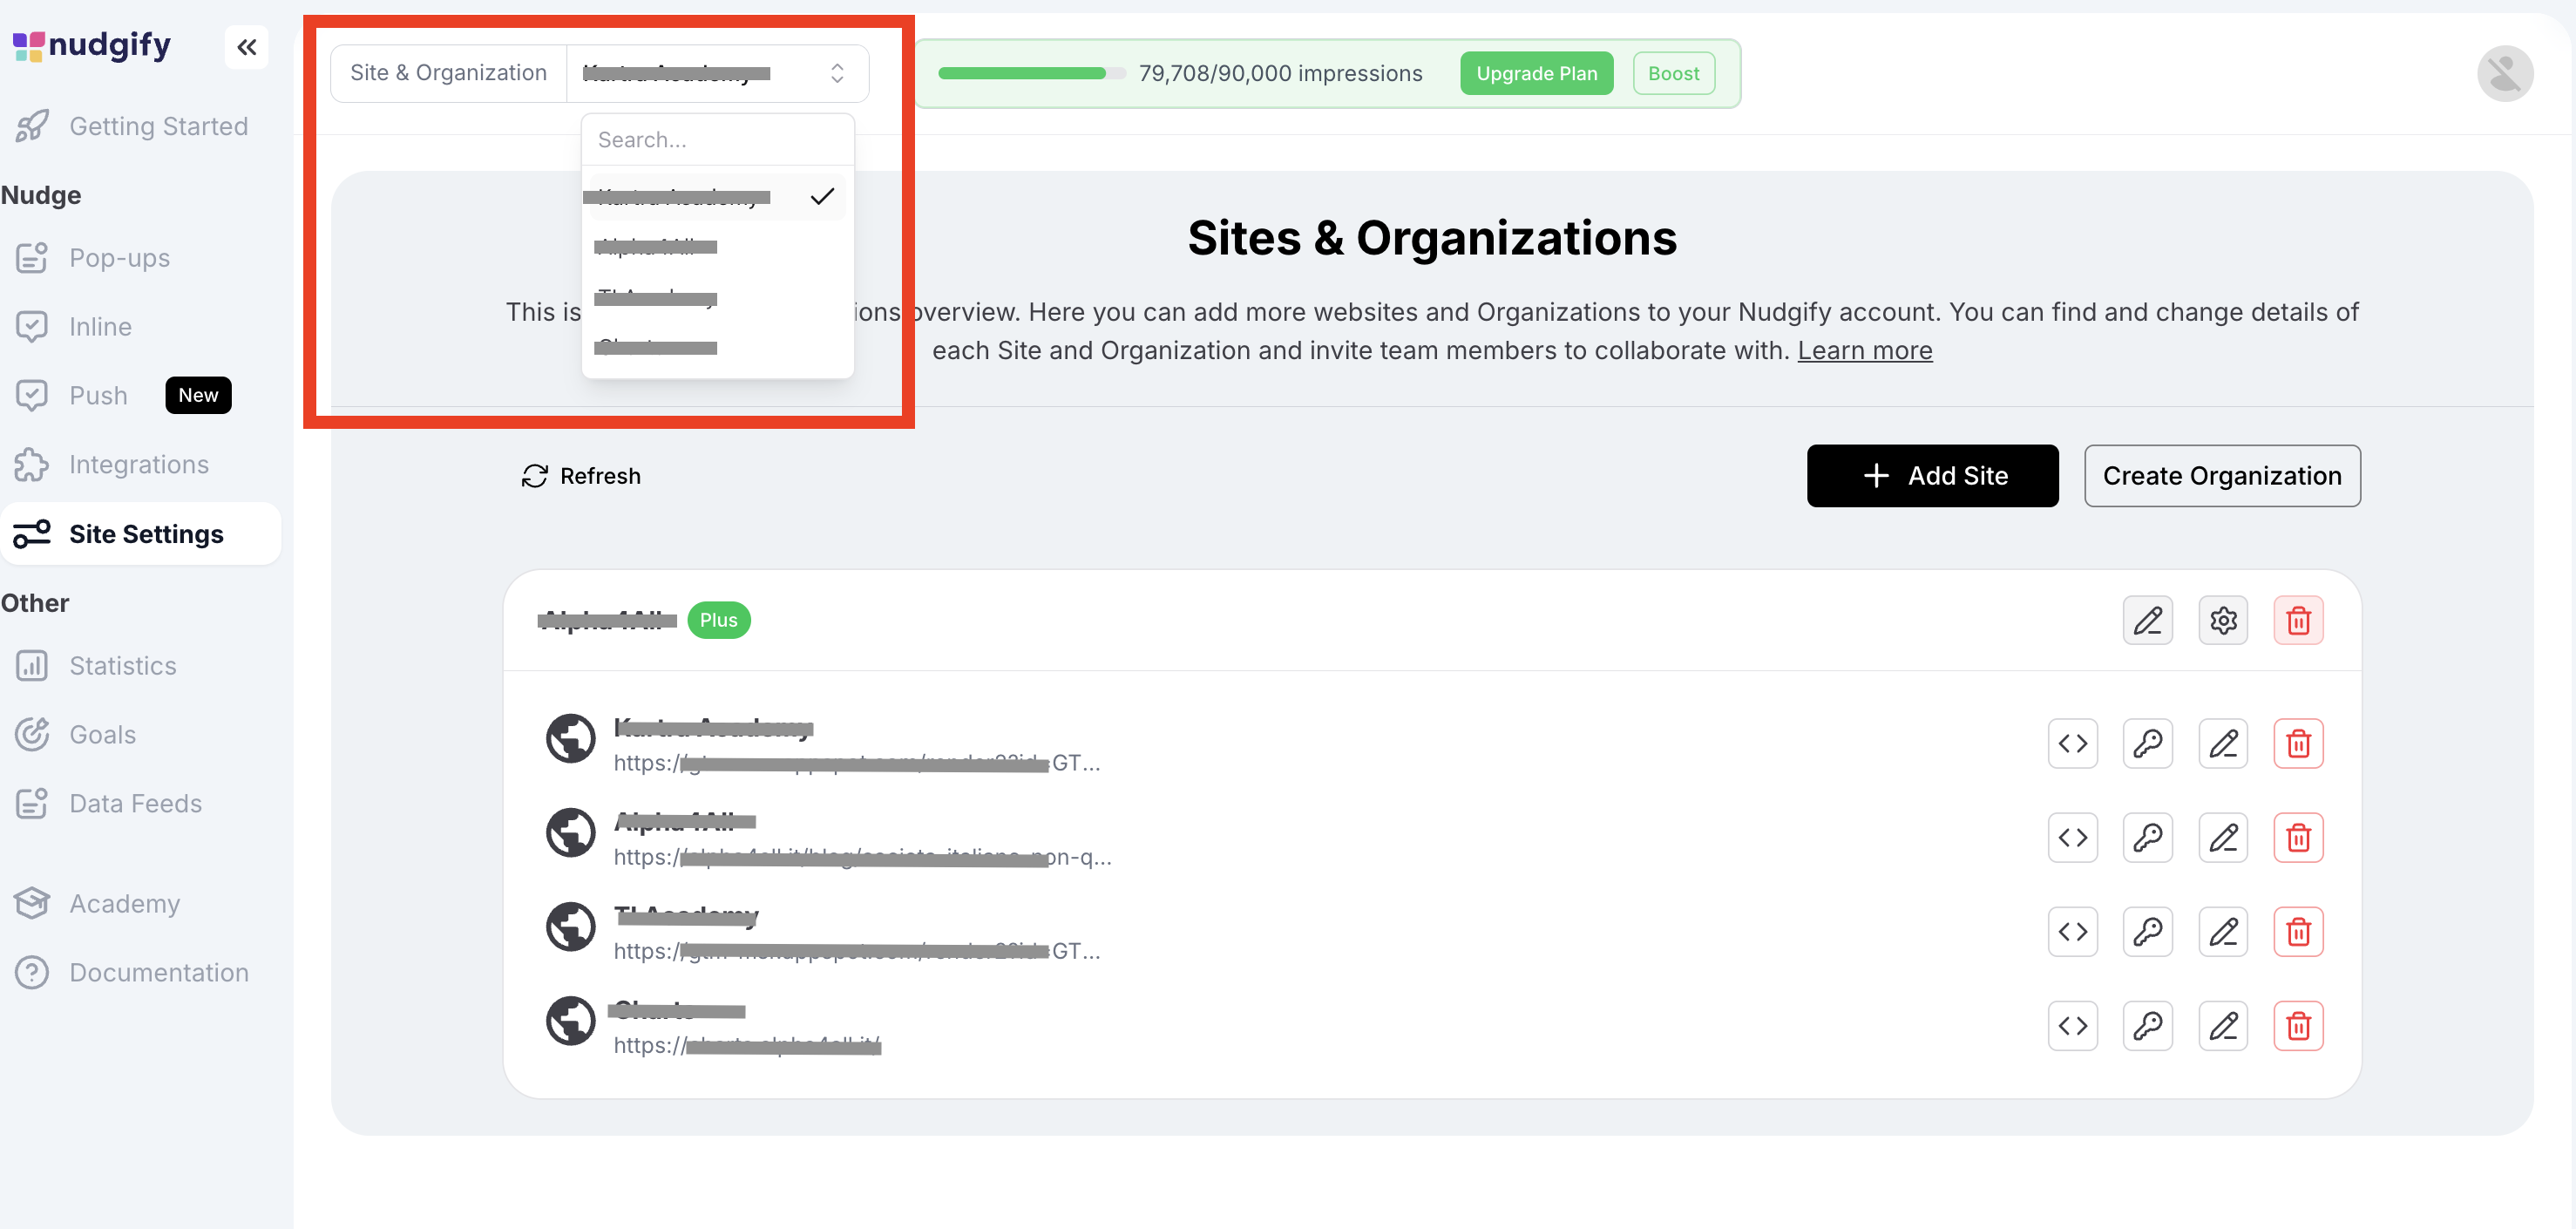The image size is (2576, 1229).
Task: Click the Add Site button
Action: [1931, 475]
